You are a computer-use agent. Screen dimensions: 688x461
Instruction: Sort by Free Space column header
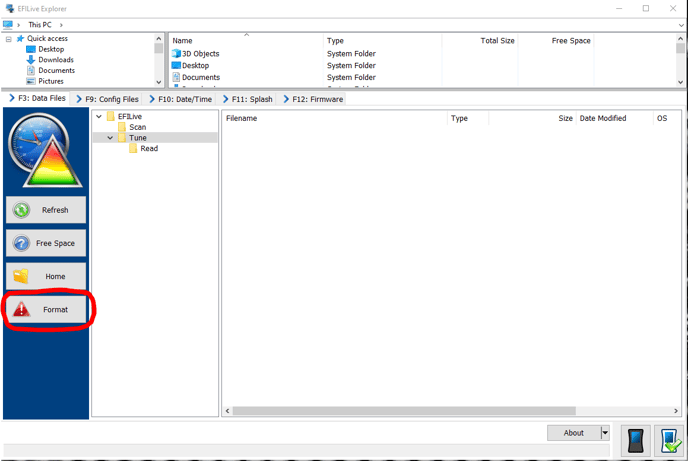pos(556,40)
